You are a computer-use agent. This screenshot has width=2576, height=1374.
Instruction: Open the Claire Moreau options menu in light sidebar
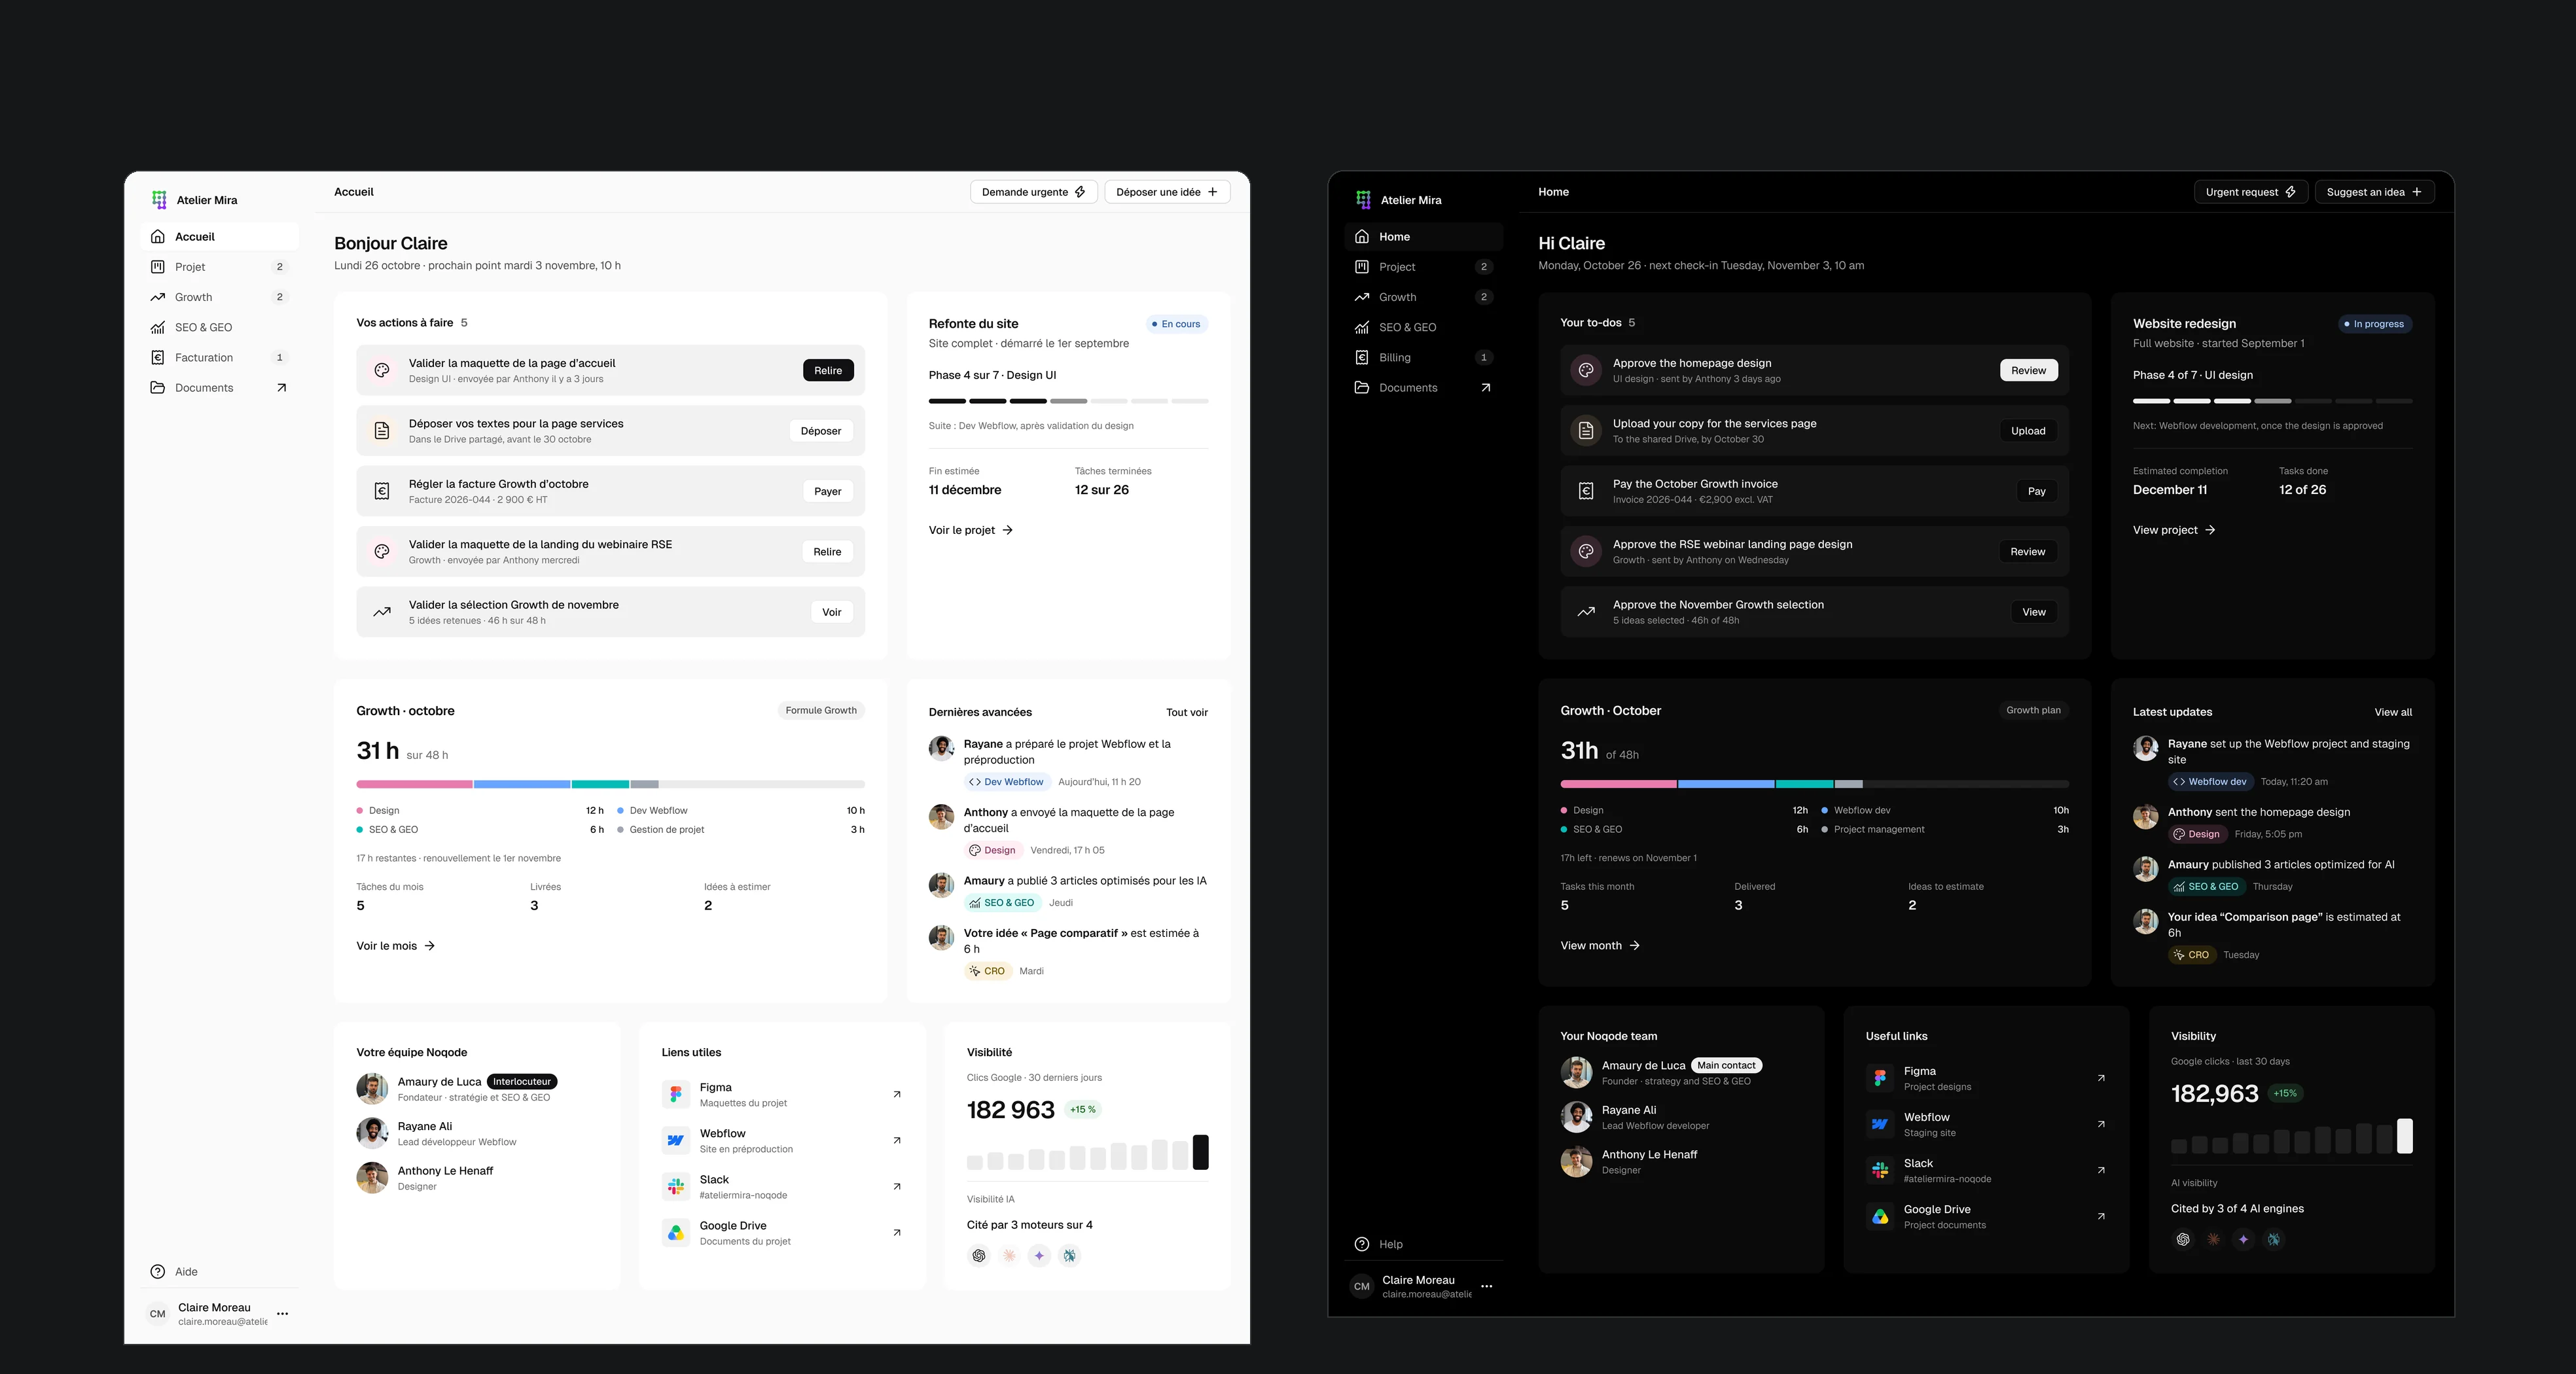click(283, 1314)
